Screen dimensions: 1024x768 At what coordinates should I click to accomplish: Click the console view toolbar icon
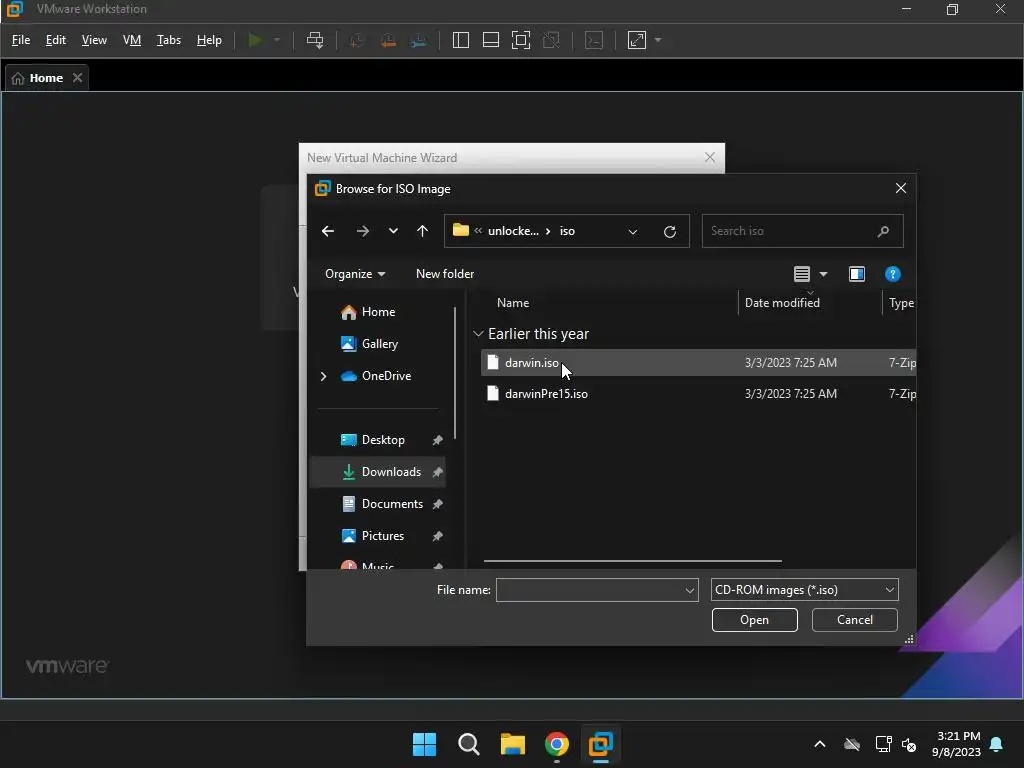coord(594,40)
